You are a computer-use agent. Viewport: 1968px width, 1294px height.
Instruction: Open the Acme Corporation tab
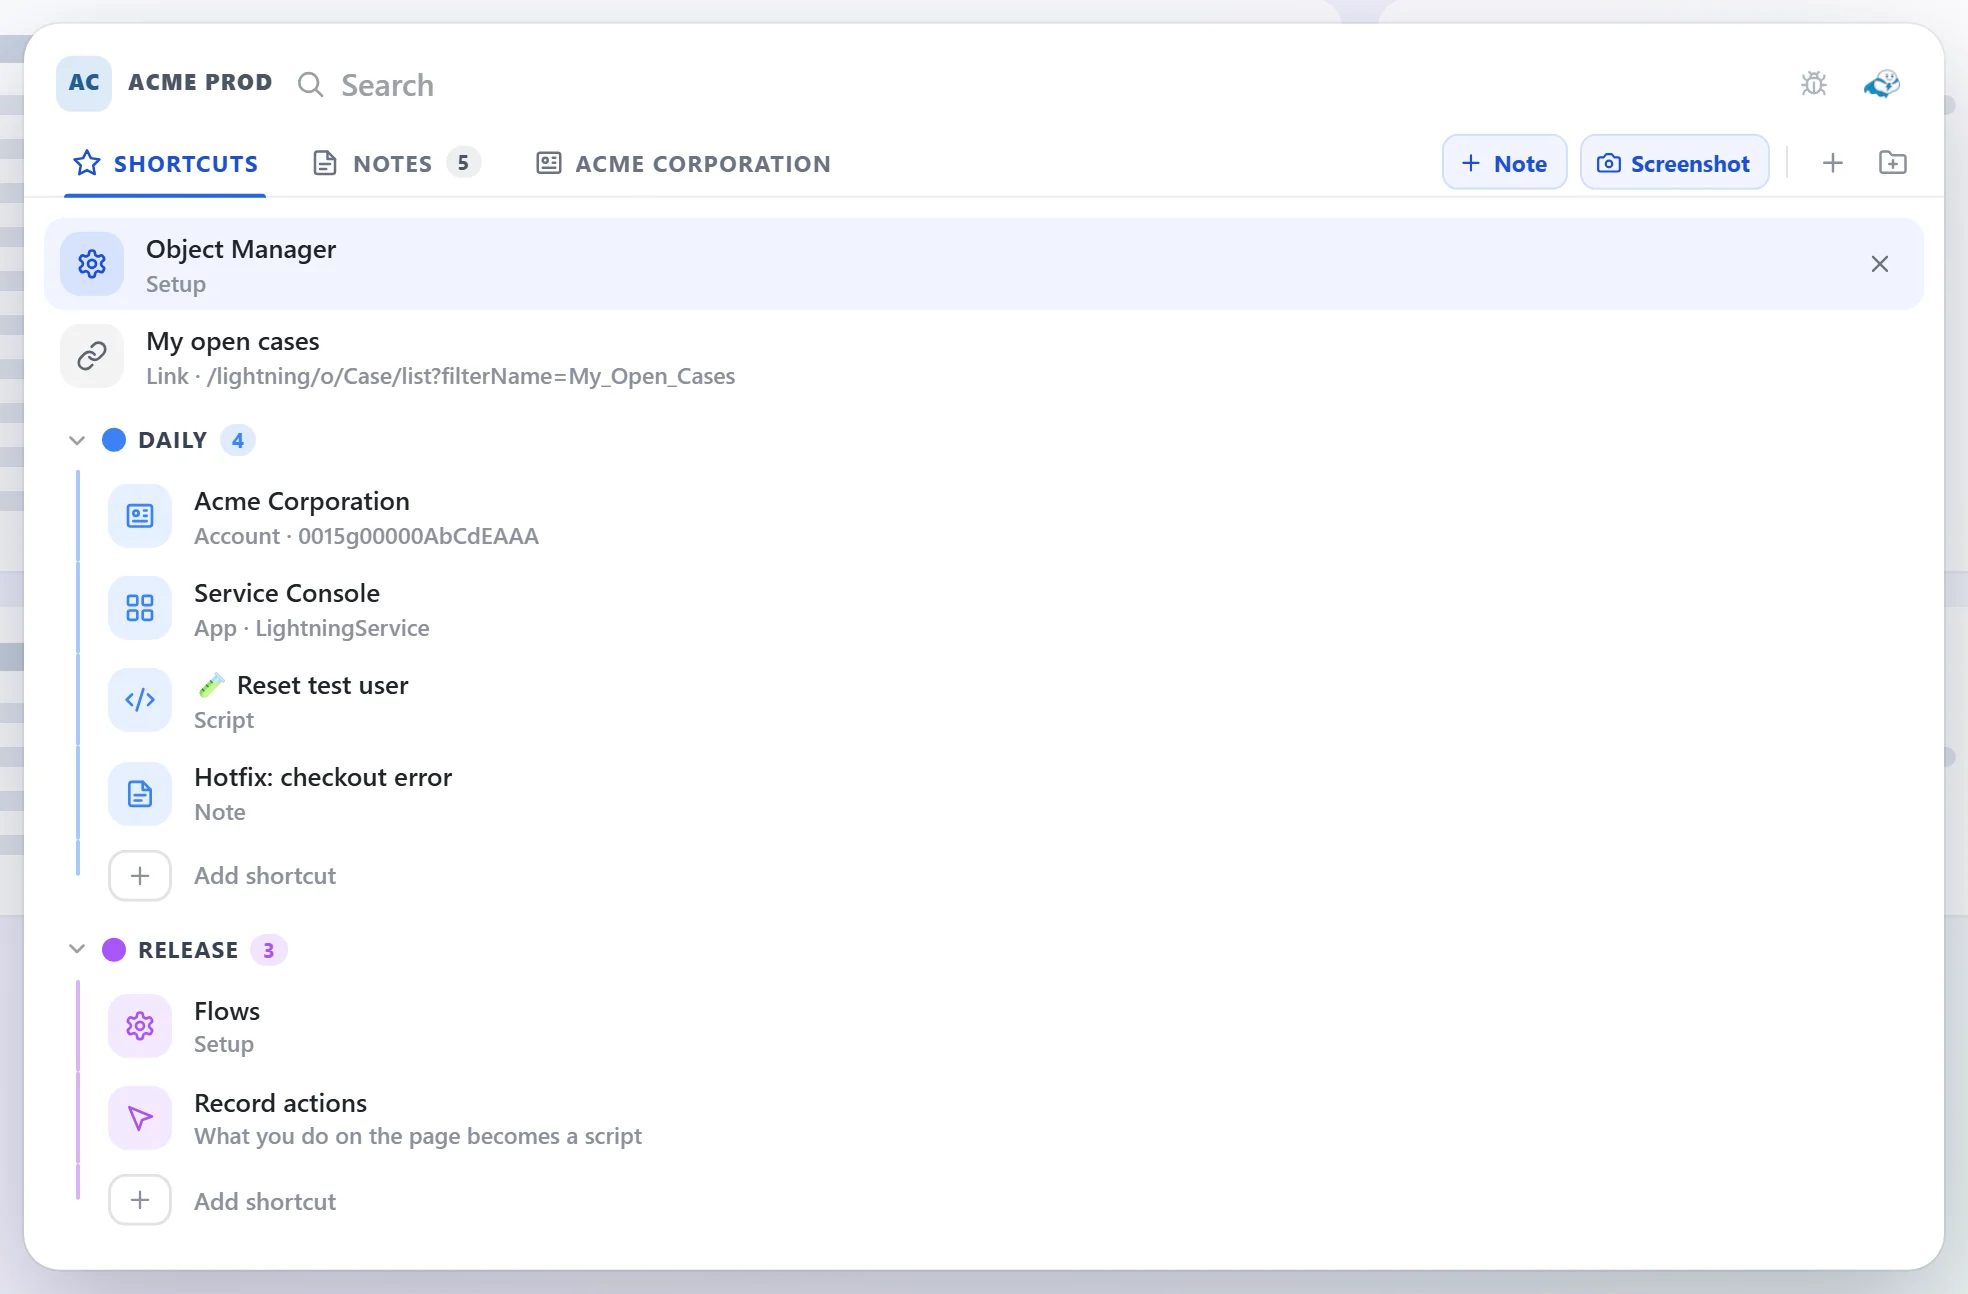coord(684,163)
